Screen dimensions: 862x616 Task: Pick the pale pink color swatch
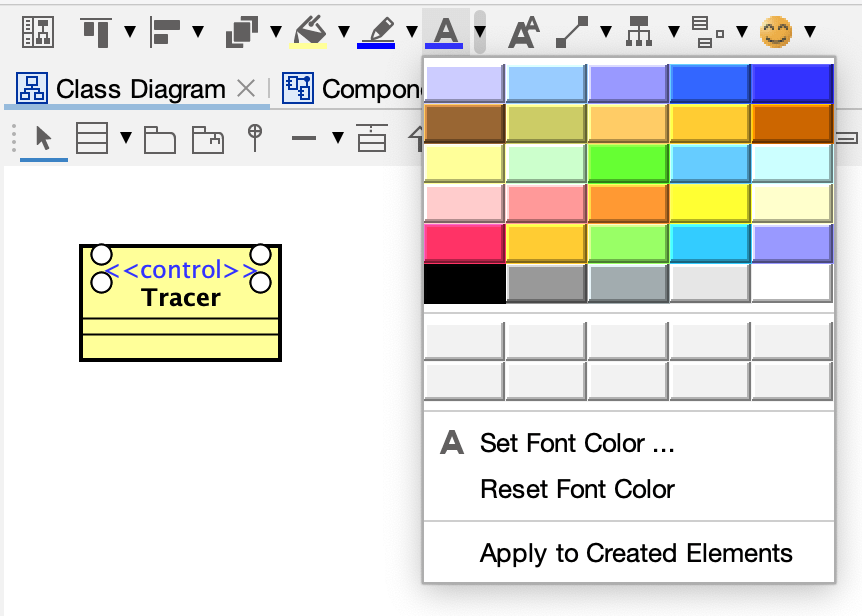pos(465,203)
